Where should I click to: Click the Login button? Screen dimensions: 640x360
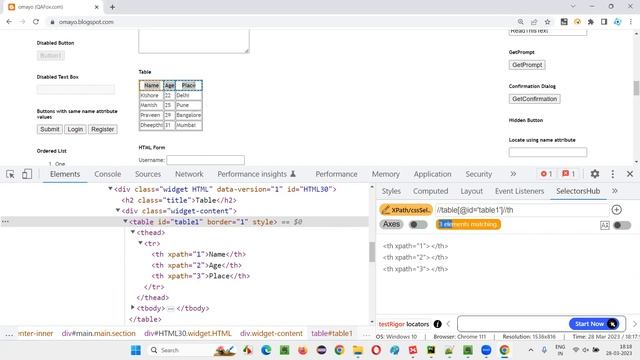click(75, 129)
